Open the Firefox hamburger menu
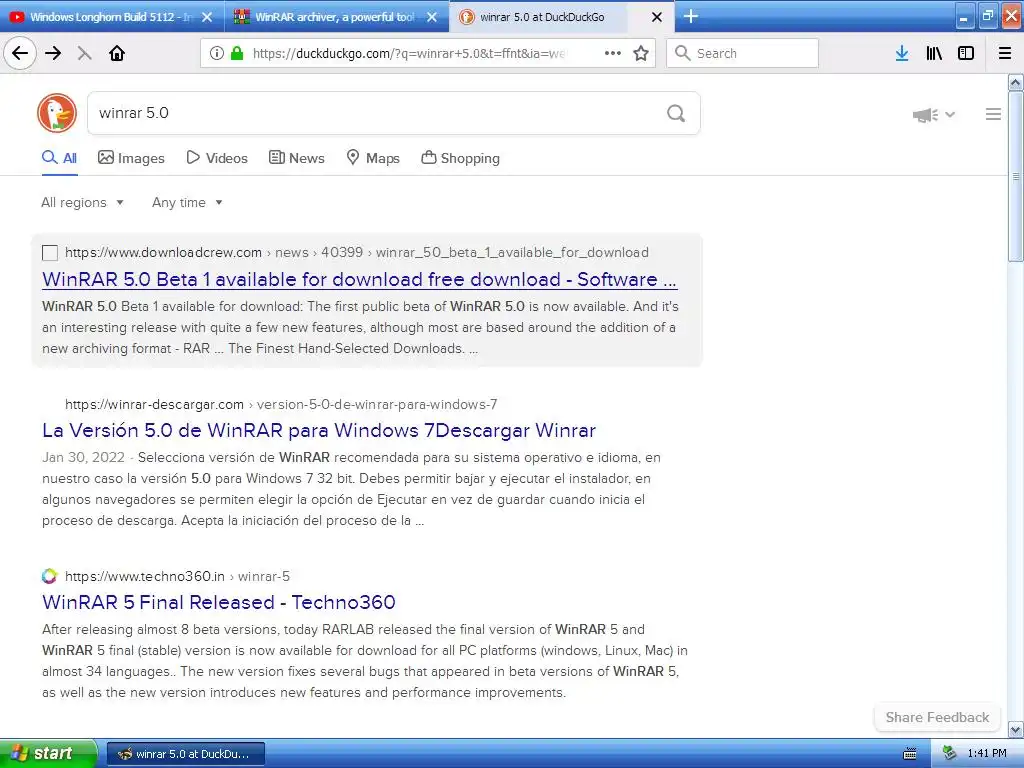 pos(1005,54)
